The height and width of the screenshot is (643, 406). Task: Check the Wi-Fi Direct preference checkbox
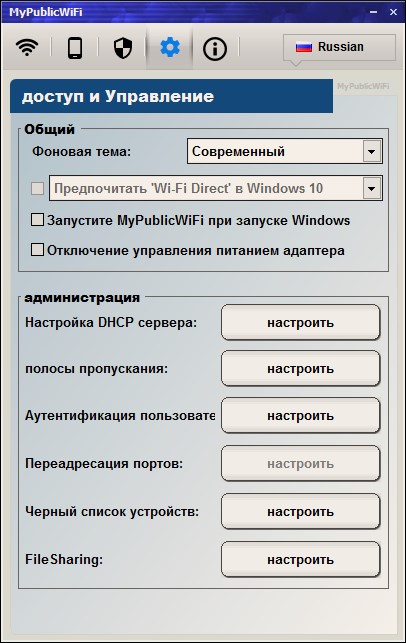(37, 188)
